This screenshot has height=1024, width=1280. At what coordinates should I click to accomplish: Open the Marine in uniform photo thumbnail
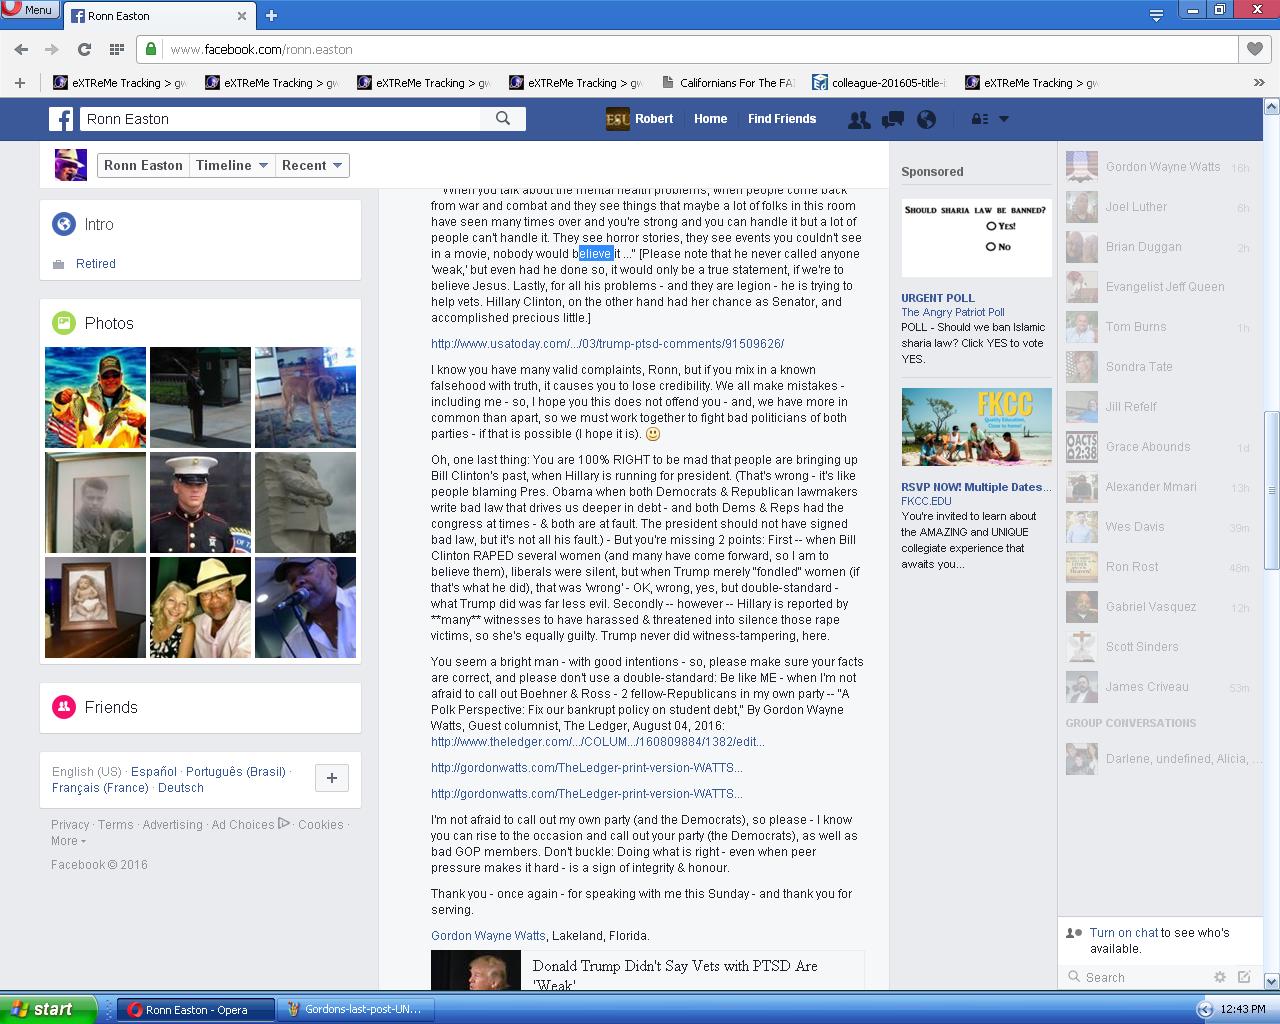pos(200,502)
